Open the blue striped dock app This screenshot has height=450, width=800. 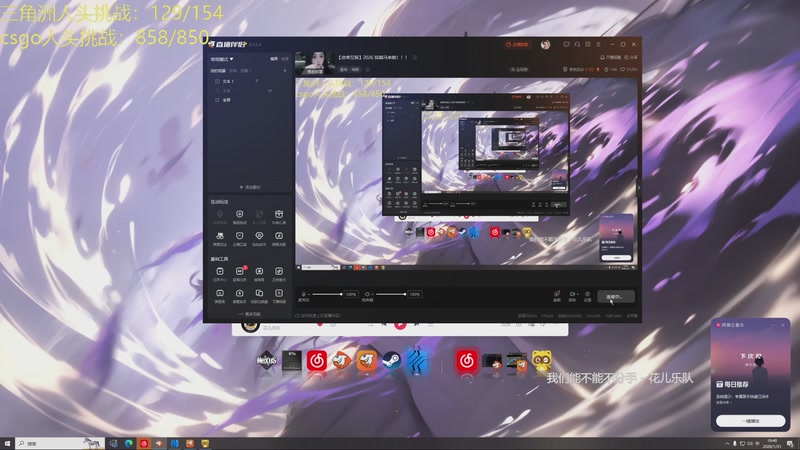point(416,361)
